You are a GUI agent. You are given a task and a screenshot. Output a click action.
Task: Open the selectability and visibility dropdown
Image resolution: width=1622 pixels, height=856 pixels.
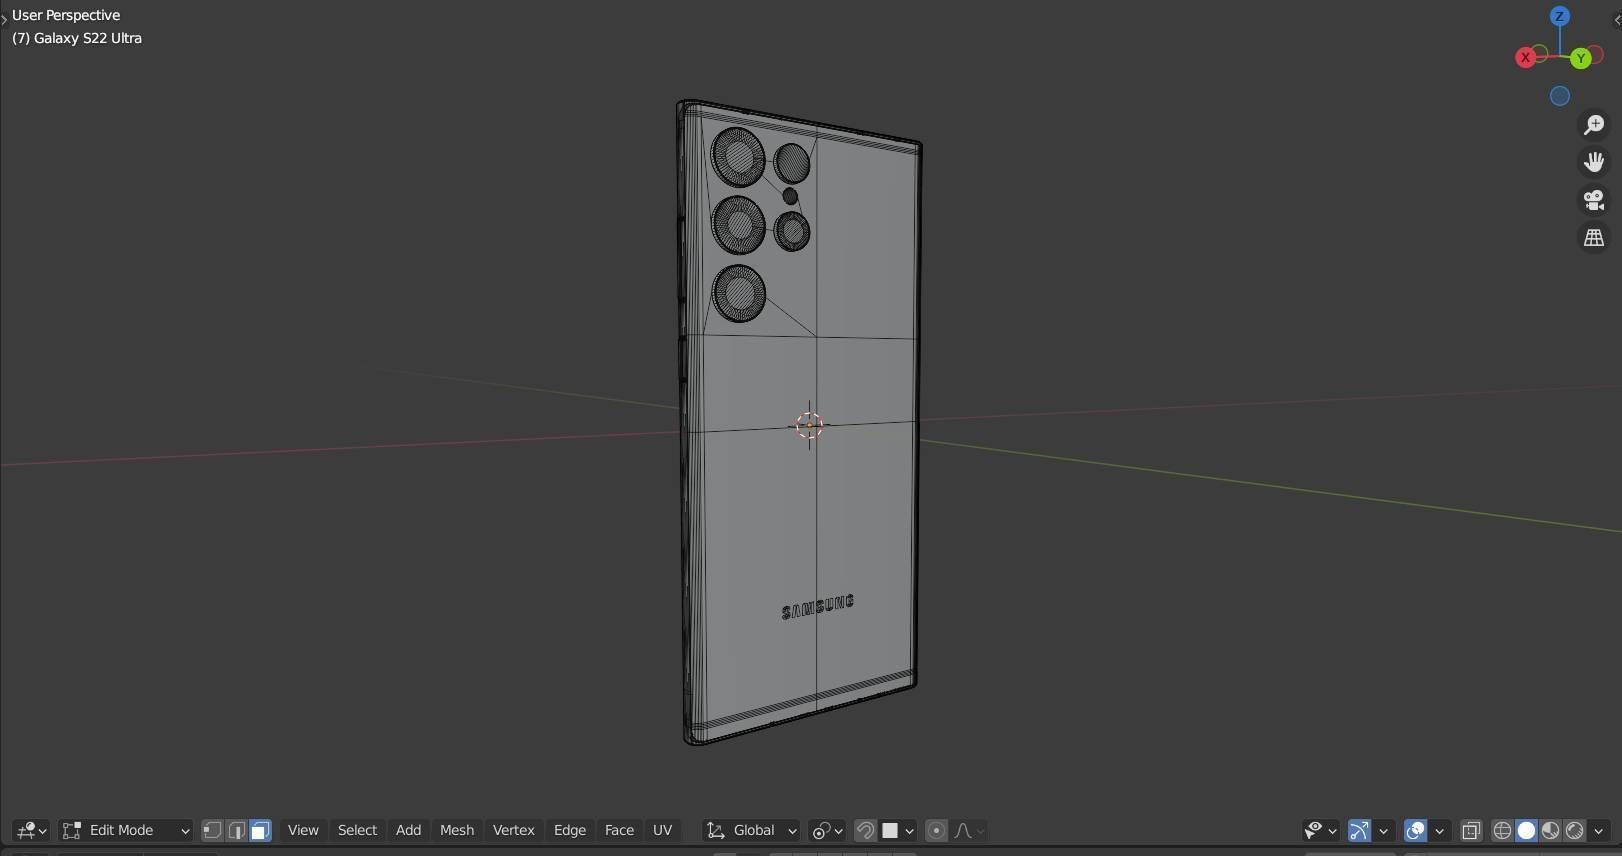[1320, 830]
